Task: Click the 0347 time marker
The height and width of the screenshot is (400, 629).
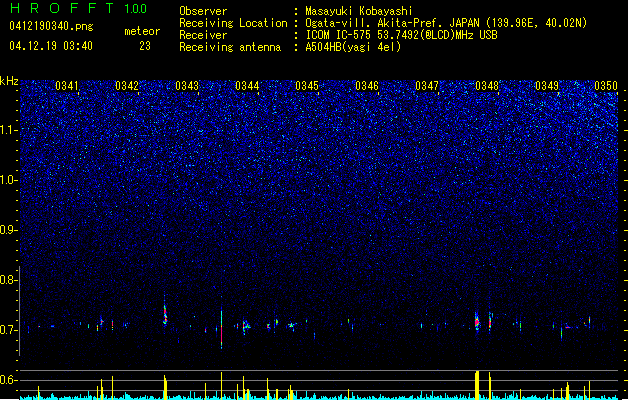Action: pos(426,86)
